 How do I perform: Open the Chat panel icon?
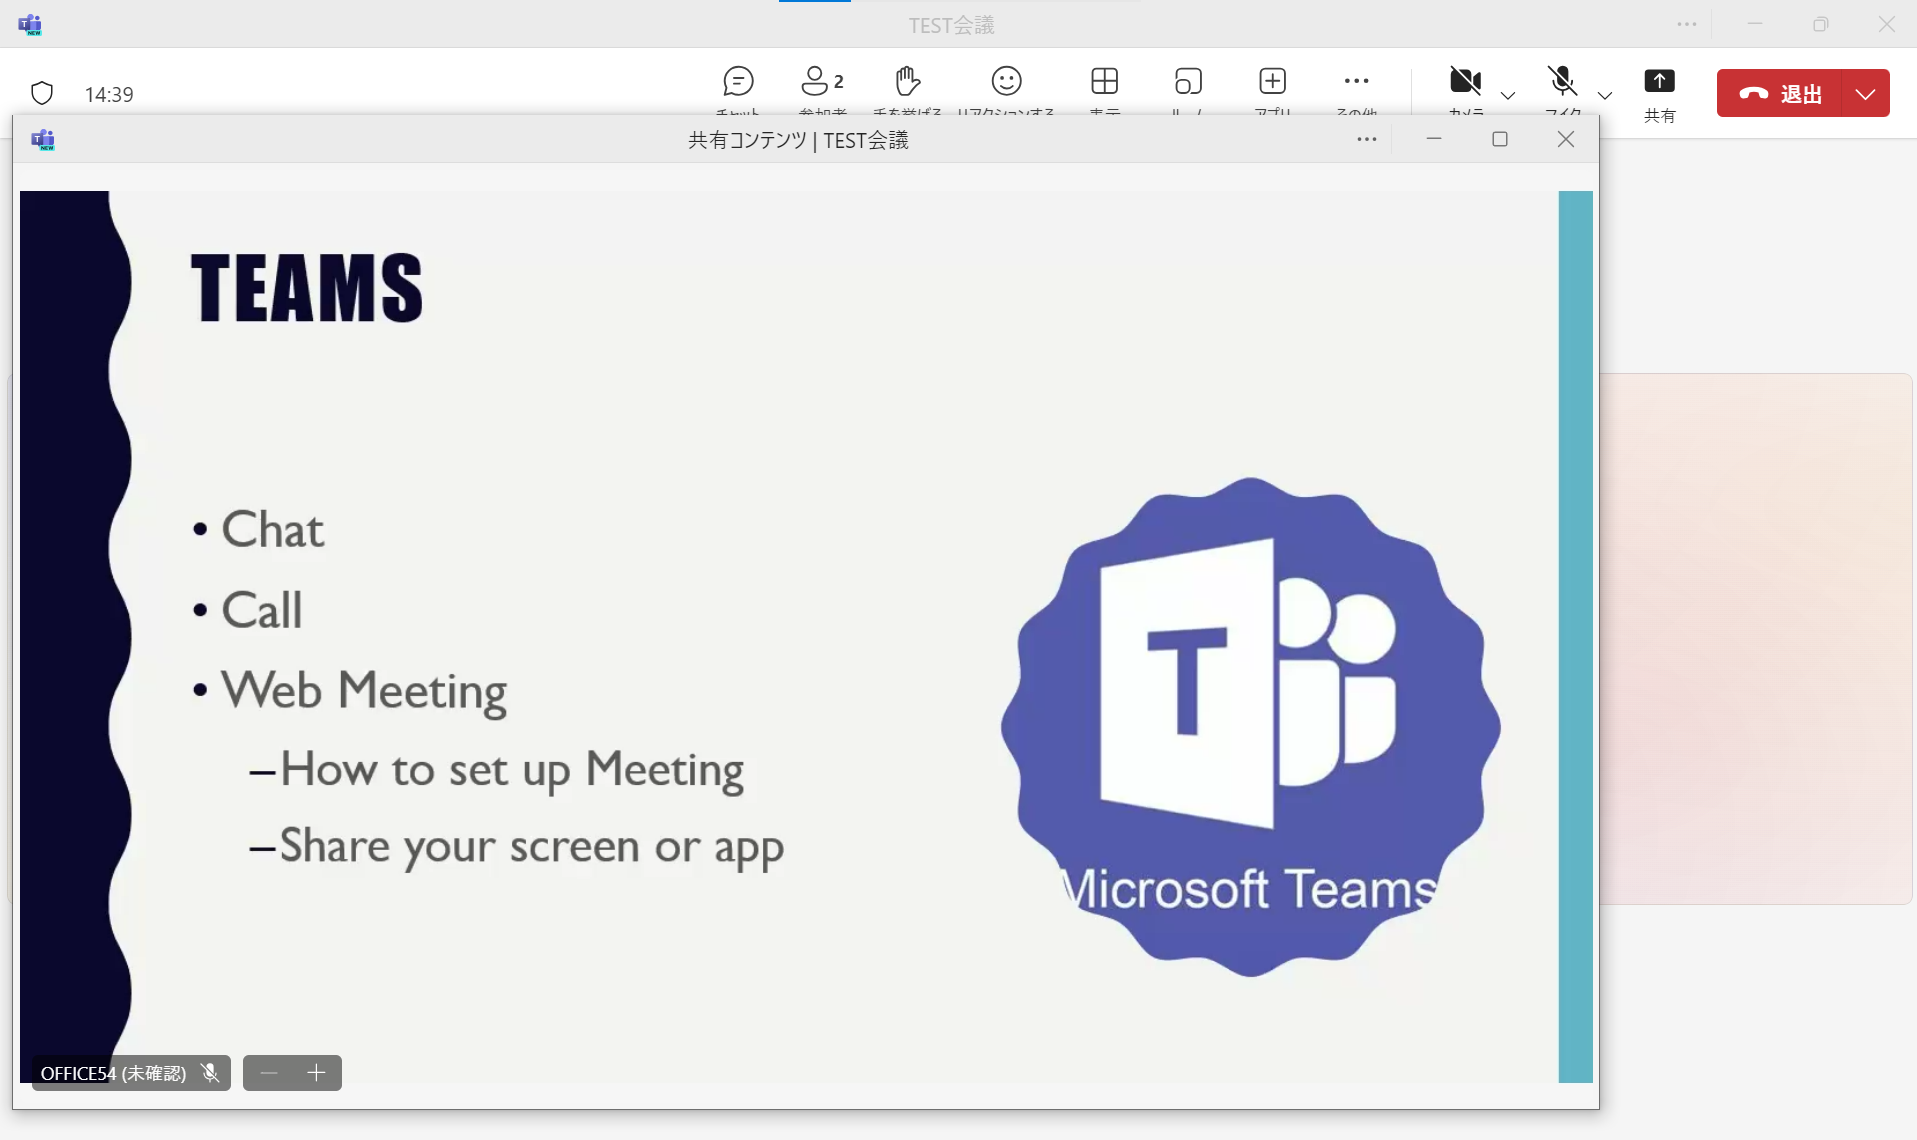coord(738,81)
